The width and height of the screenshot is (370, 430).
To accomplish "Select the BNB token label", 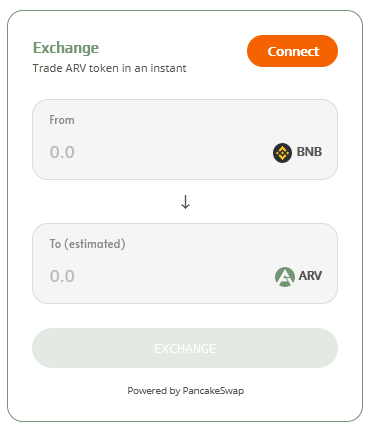I will [x=309, y=152].
